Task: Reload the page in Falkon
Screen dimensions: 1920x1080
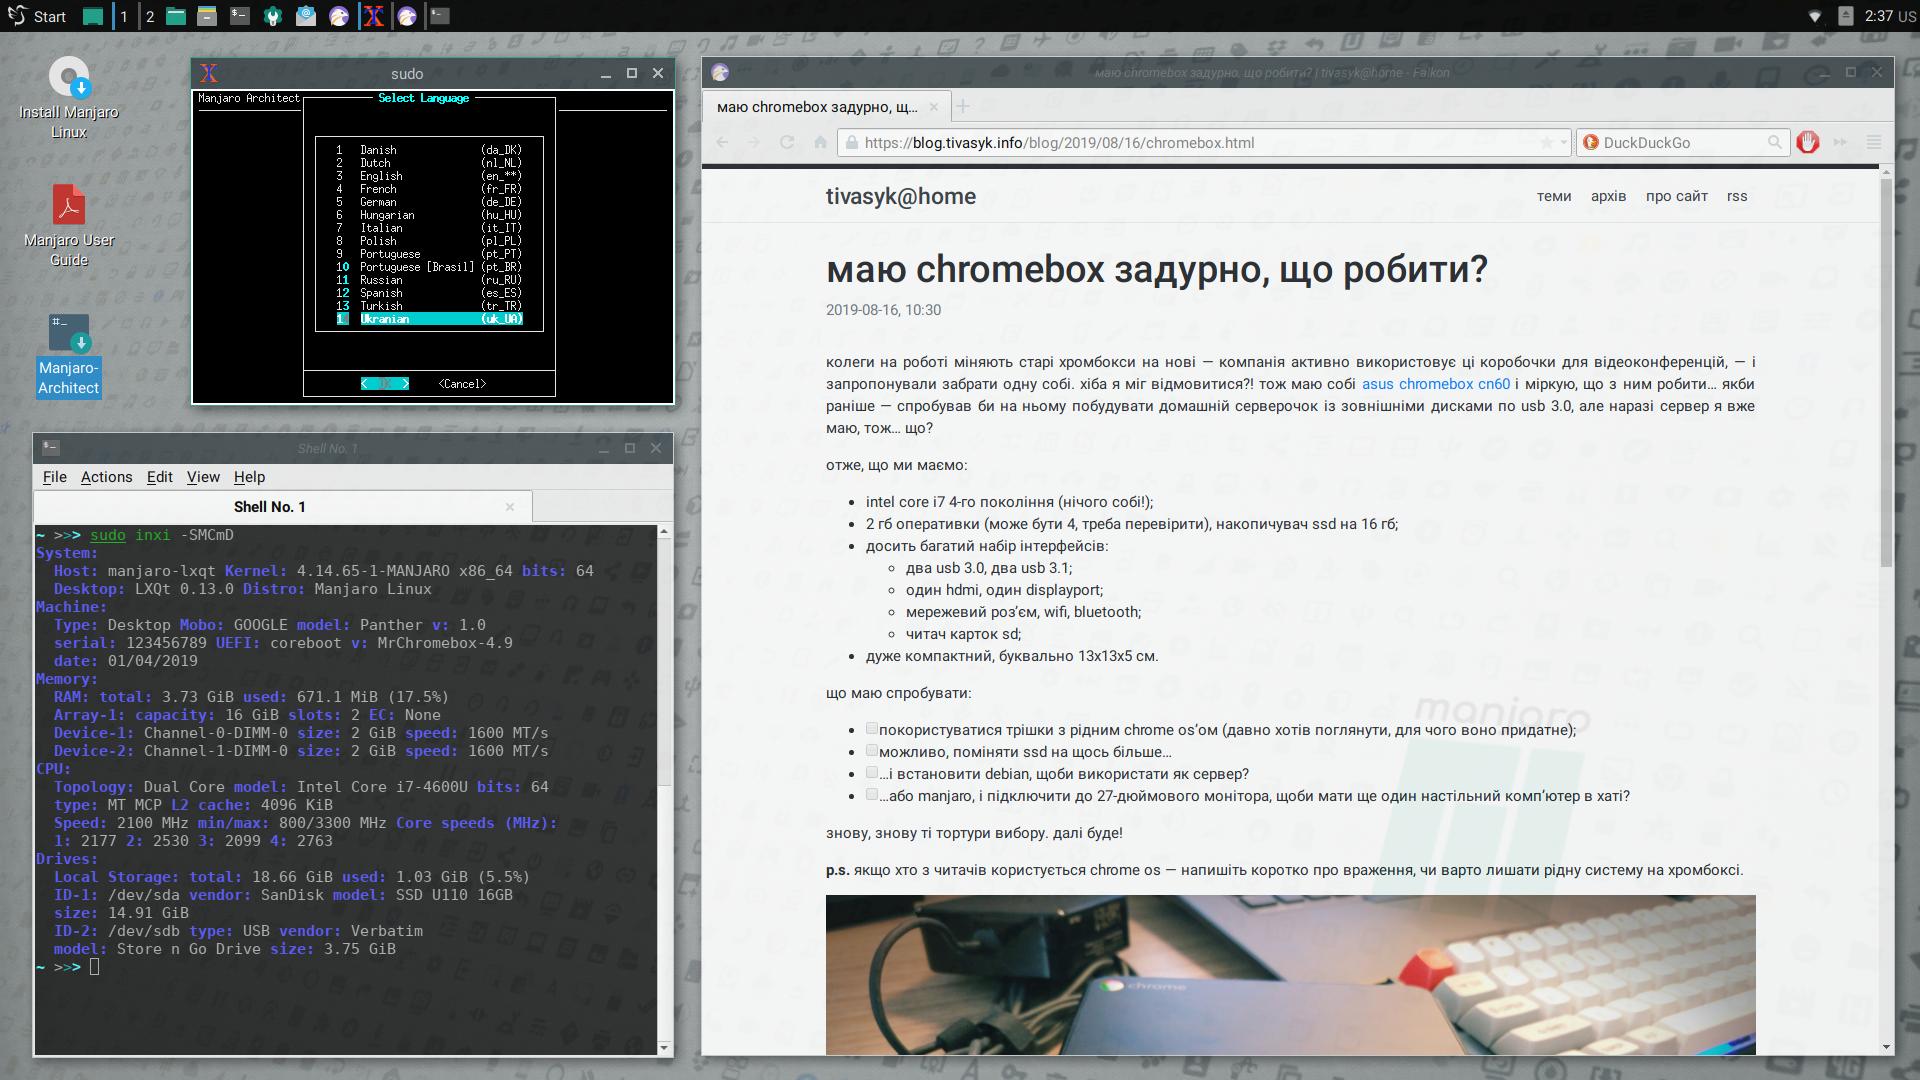Action: click(787, 142)
